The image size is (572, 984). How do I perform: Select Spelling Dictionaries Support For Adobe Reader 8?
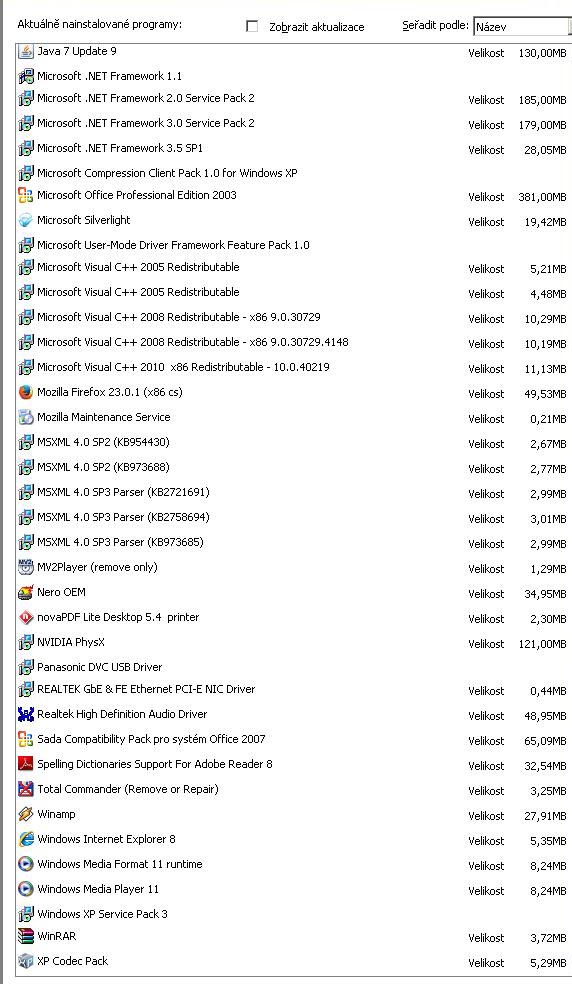point(293,764)
